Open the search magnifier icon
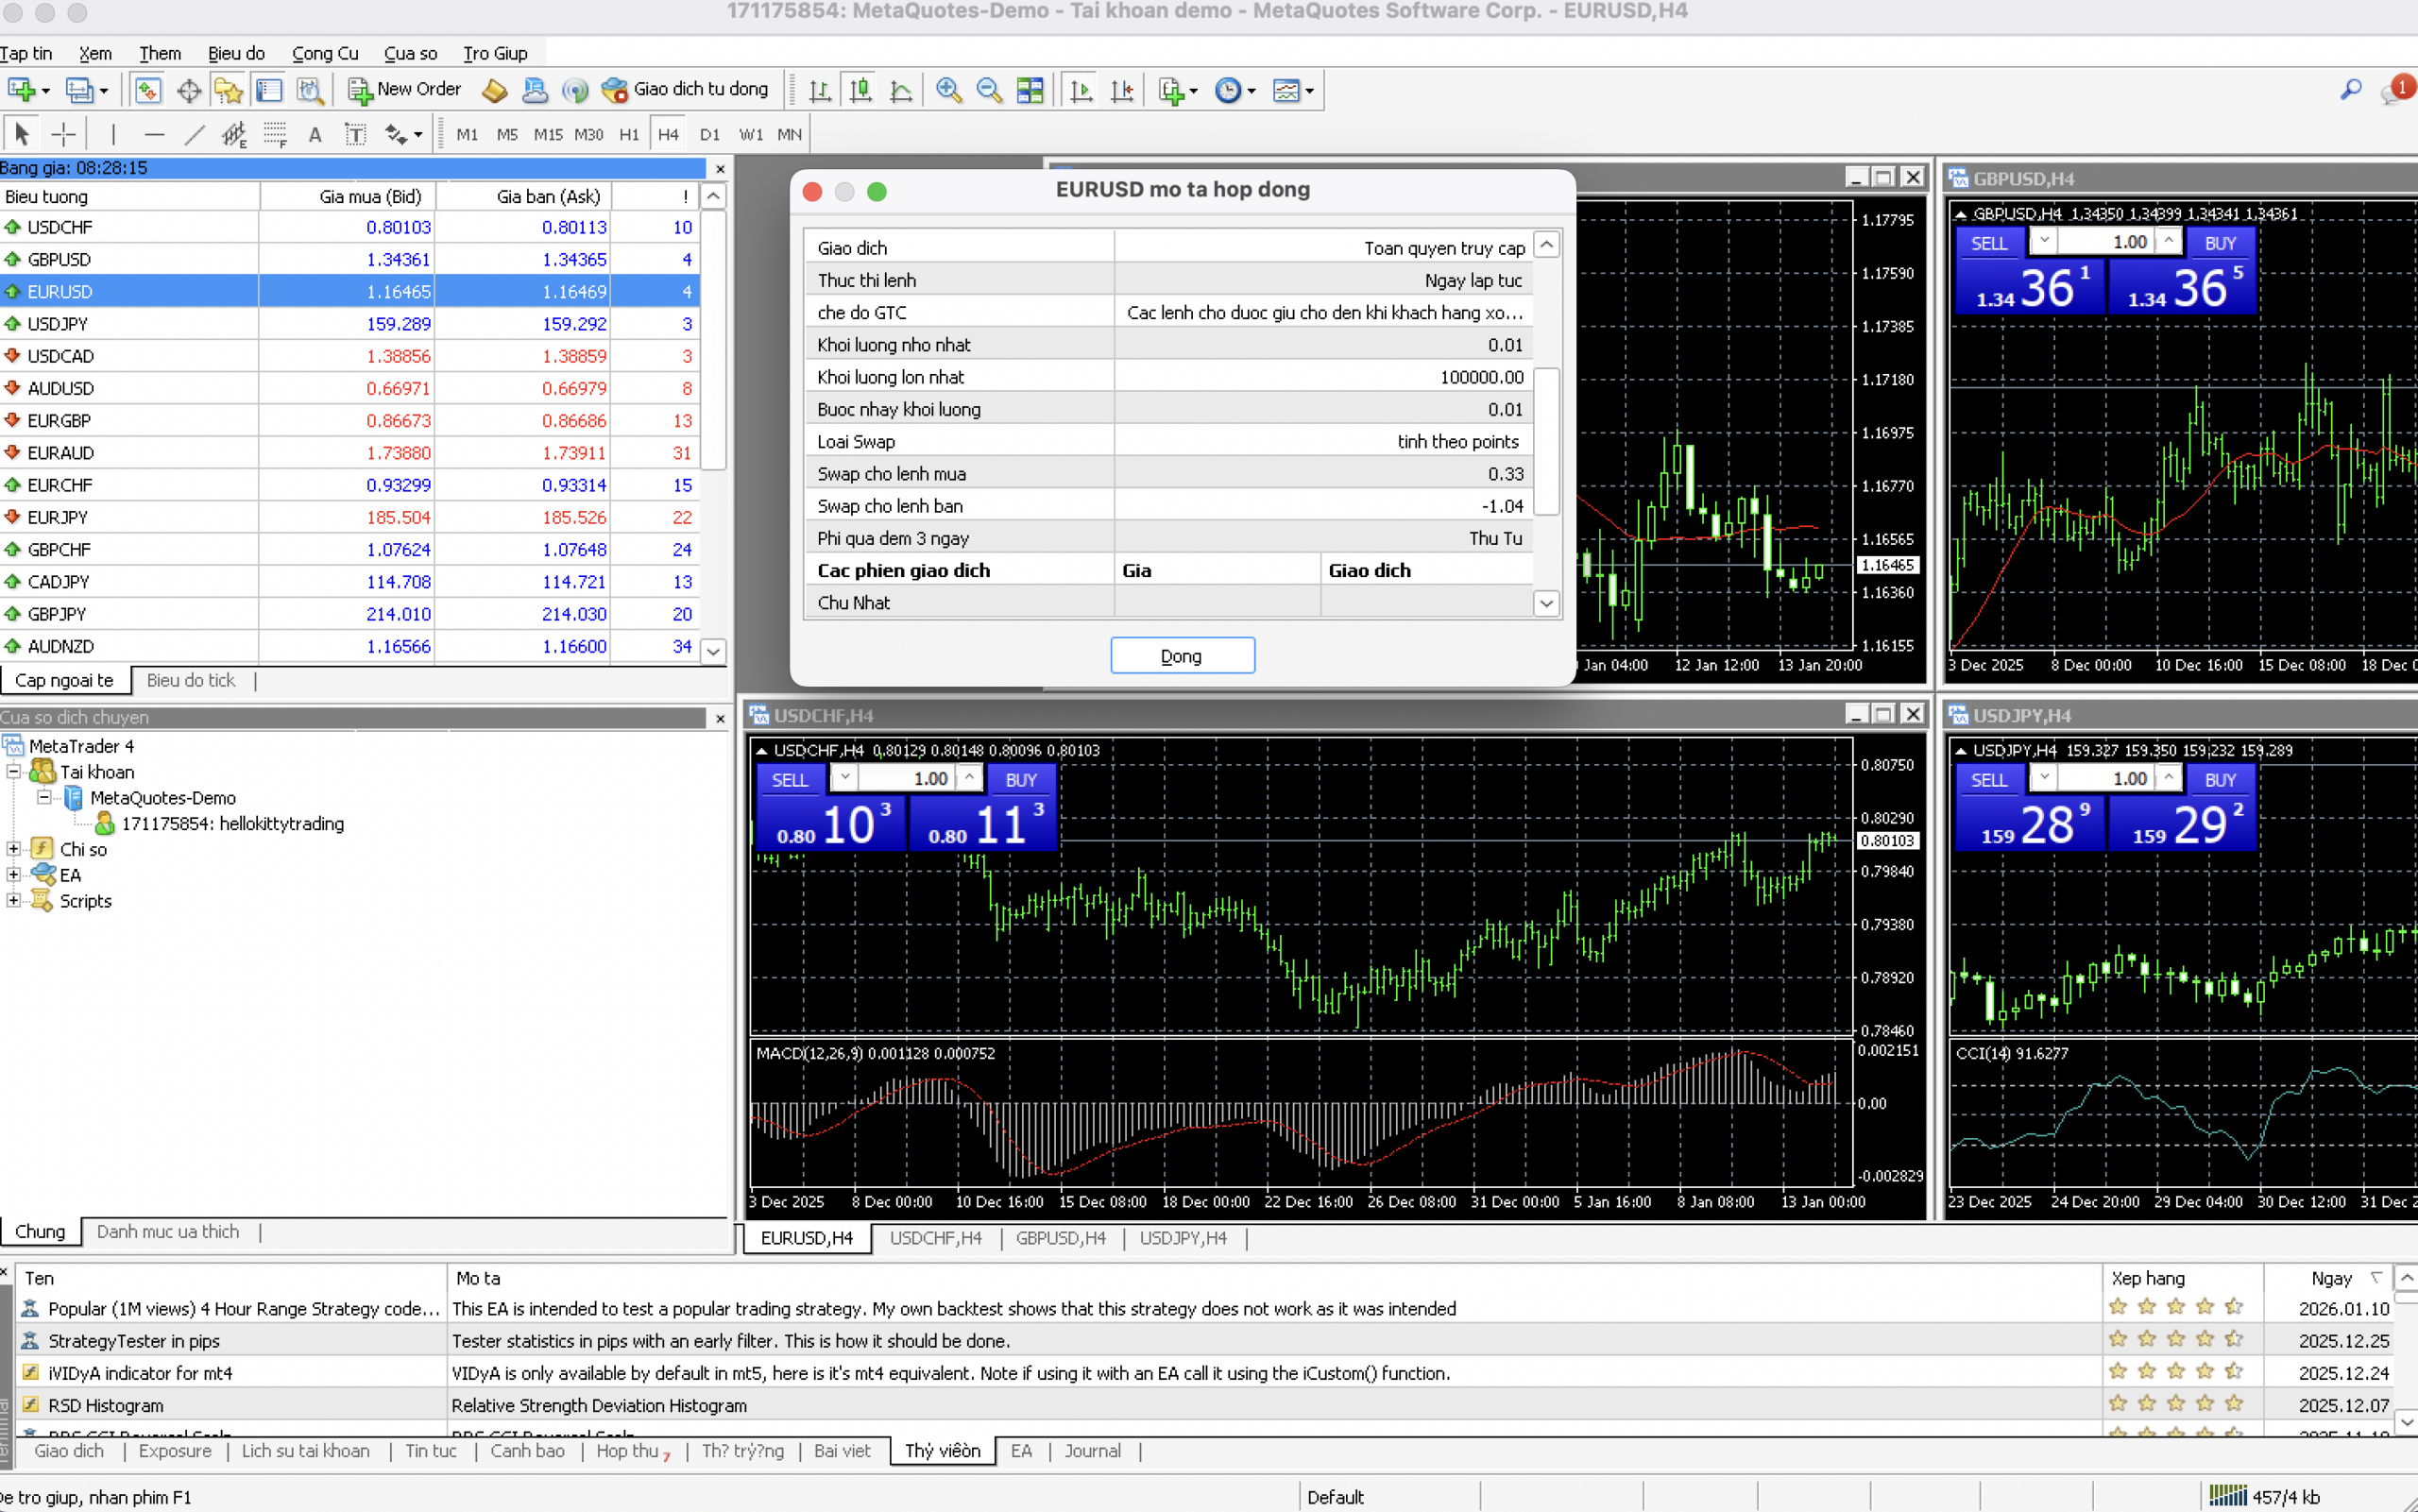Image resolution: width=2418 pixels, height=1512 pixels. [x=2350, y=90]
